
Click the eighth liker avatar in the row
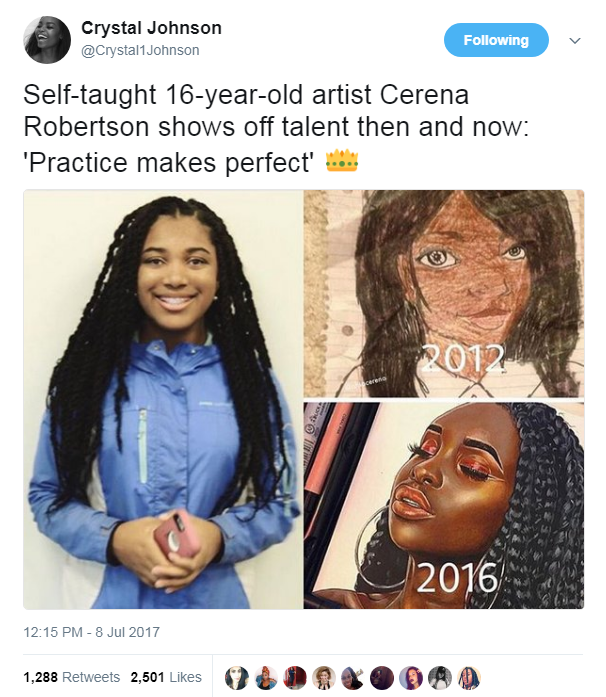(439, 677)
